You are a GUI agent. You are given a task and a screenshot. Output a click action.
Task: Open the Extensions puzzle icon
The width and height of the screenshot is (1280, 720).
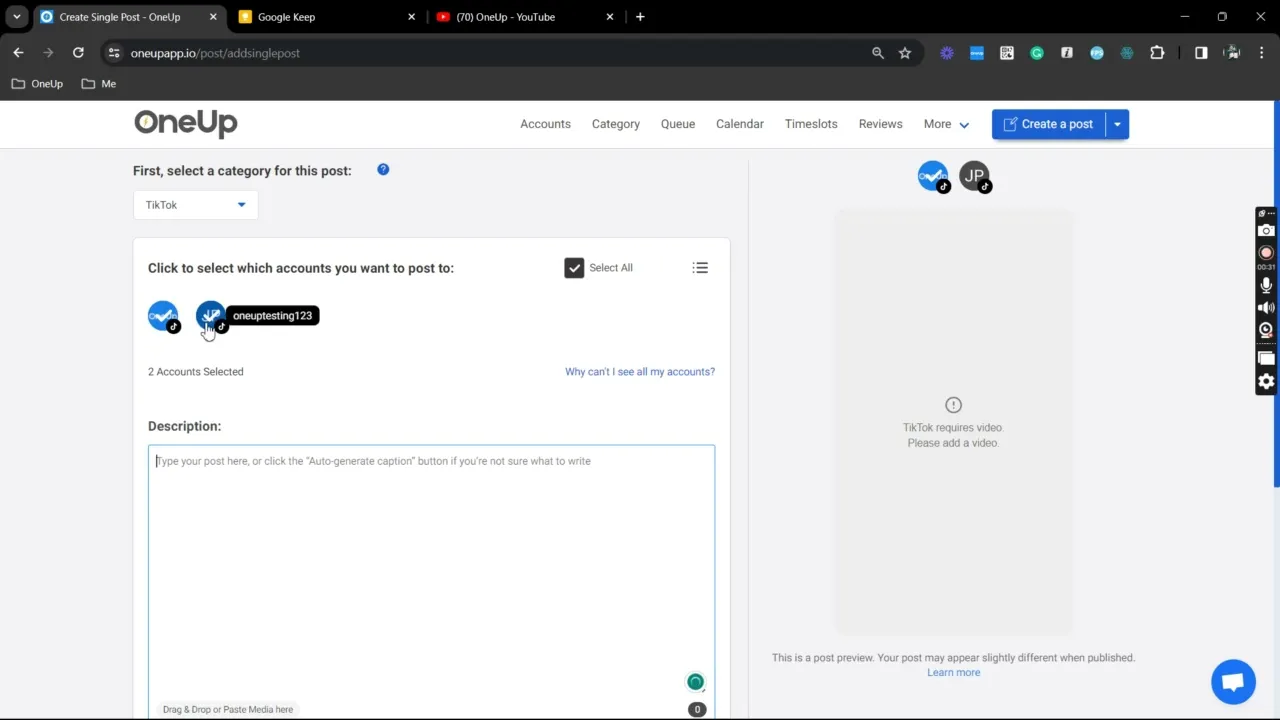point(1157,53)
